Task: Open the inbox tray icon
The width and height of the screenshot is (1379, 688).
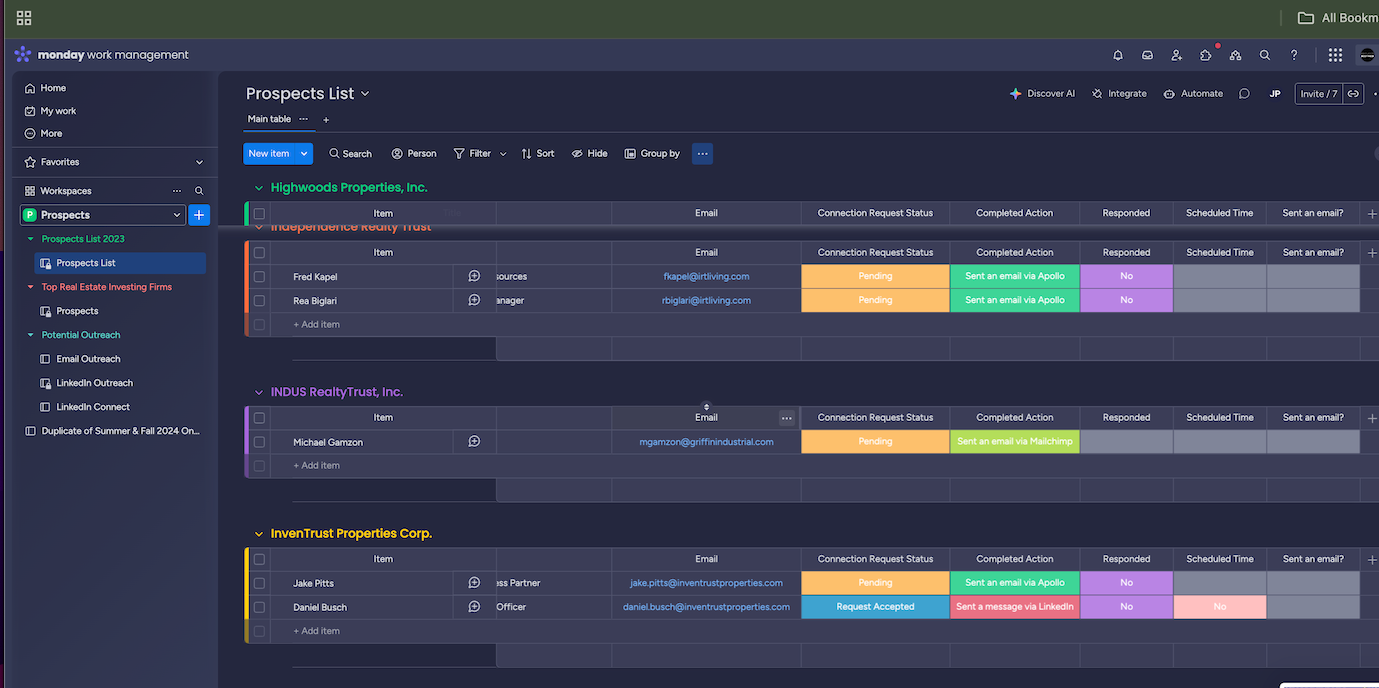Action: coord(1147,55)
